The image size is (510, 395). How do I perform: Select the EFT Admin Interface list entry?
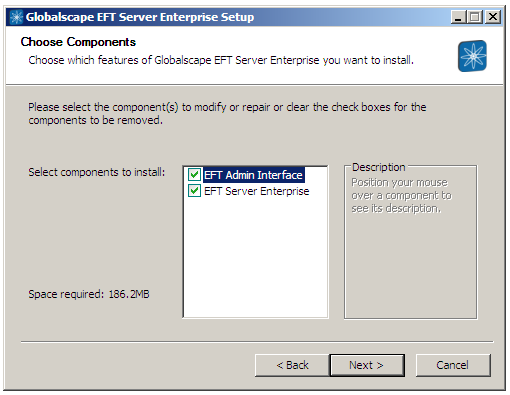coord(253,175)
